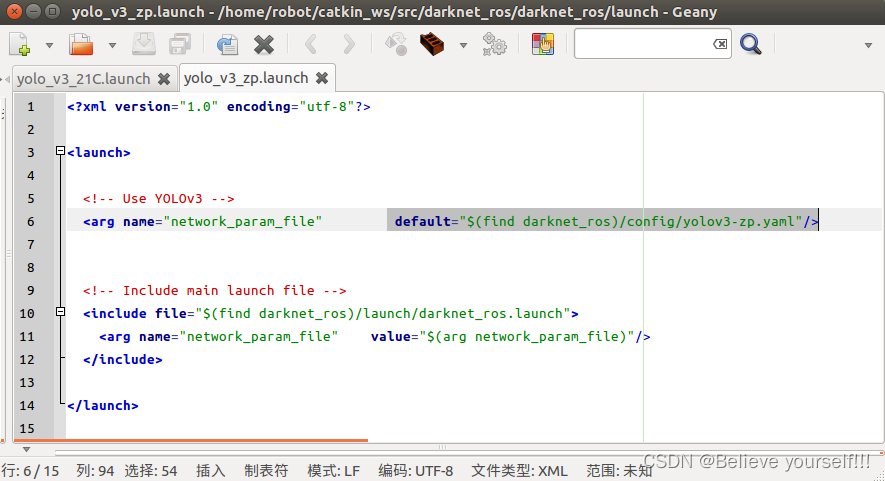Click status bar line indicator 行: 6 / 15
Image resolution: width=885 pixels, height=481 pixels.
[x=30, y=471]
